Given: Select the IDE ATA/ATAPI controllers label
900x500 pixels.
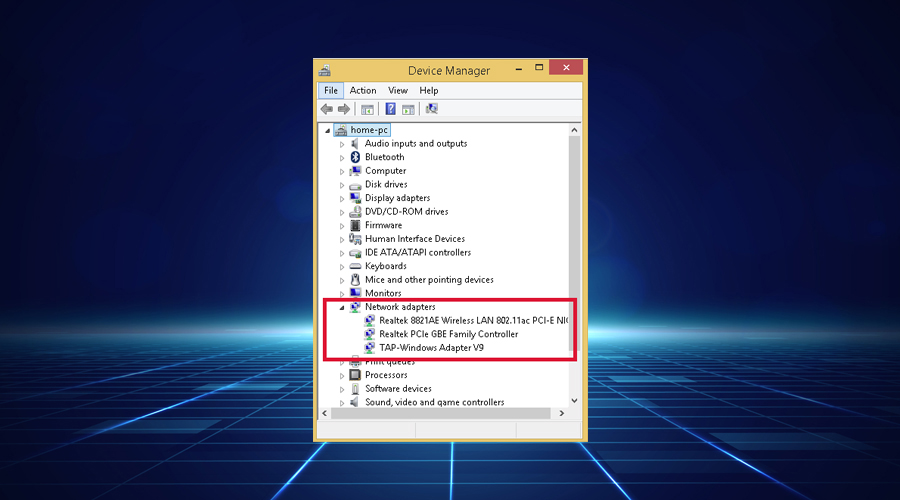Looking at the screenshot, I should [x=418, y=253].
